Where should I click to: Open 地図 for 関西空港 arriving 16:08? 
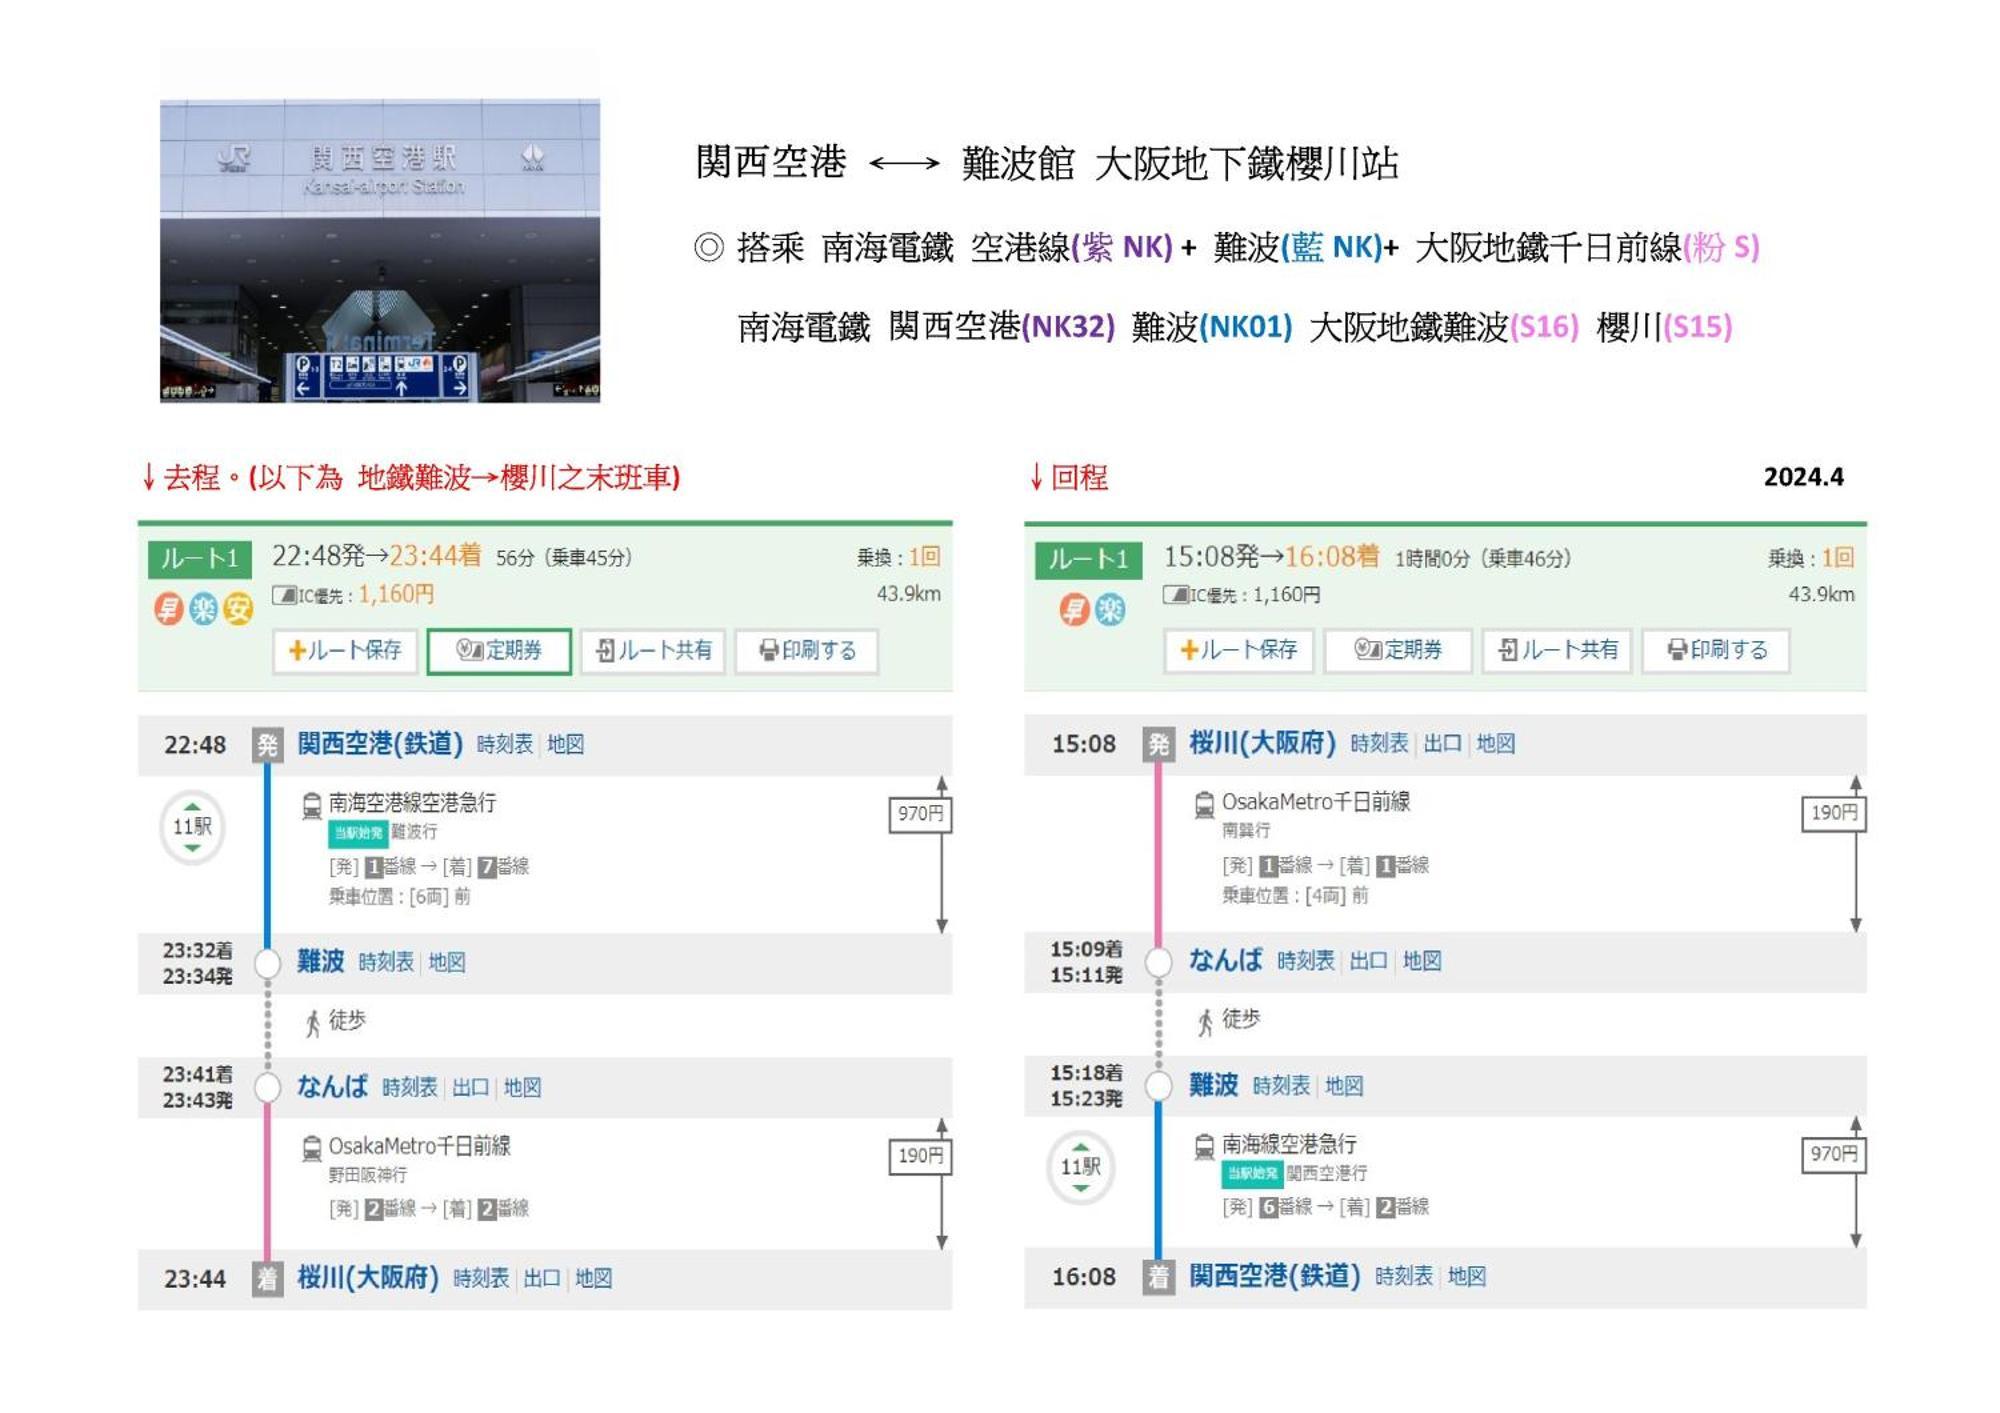tap(1467, 1278)
